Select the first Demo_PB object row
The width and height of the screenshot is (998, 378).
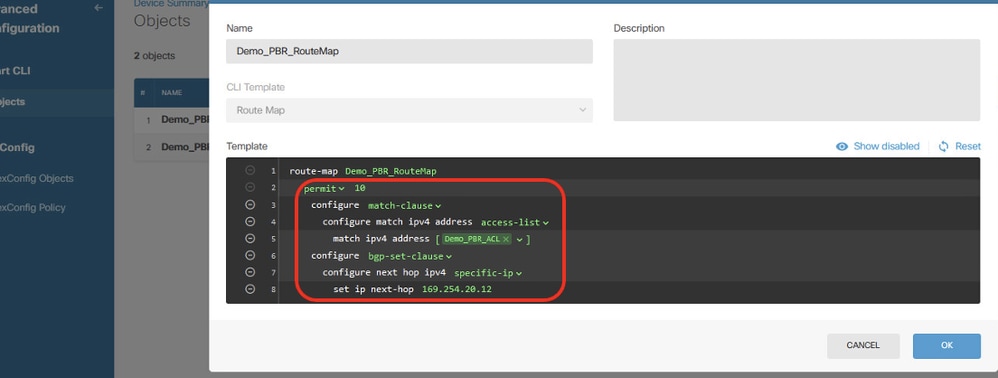[172, 120]
